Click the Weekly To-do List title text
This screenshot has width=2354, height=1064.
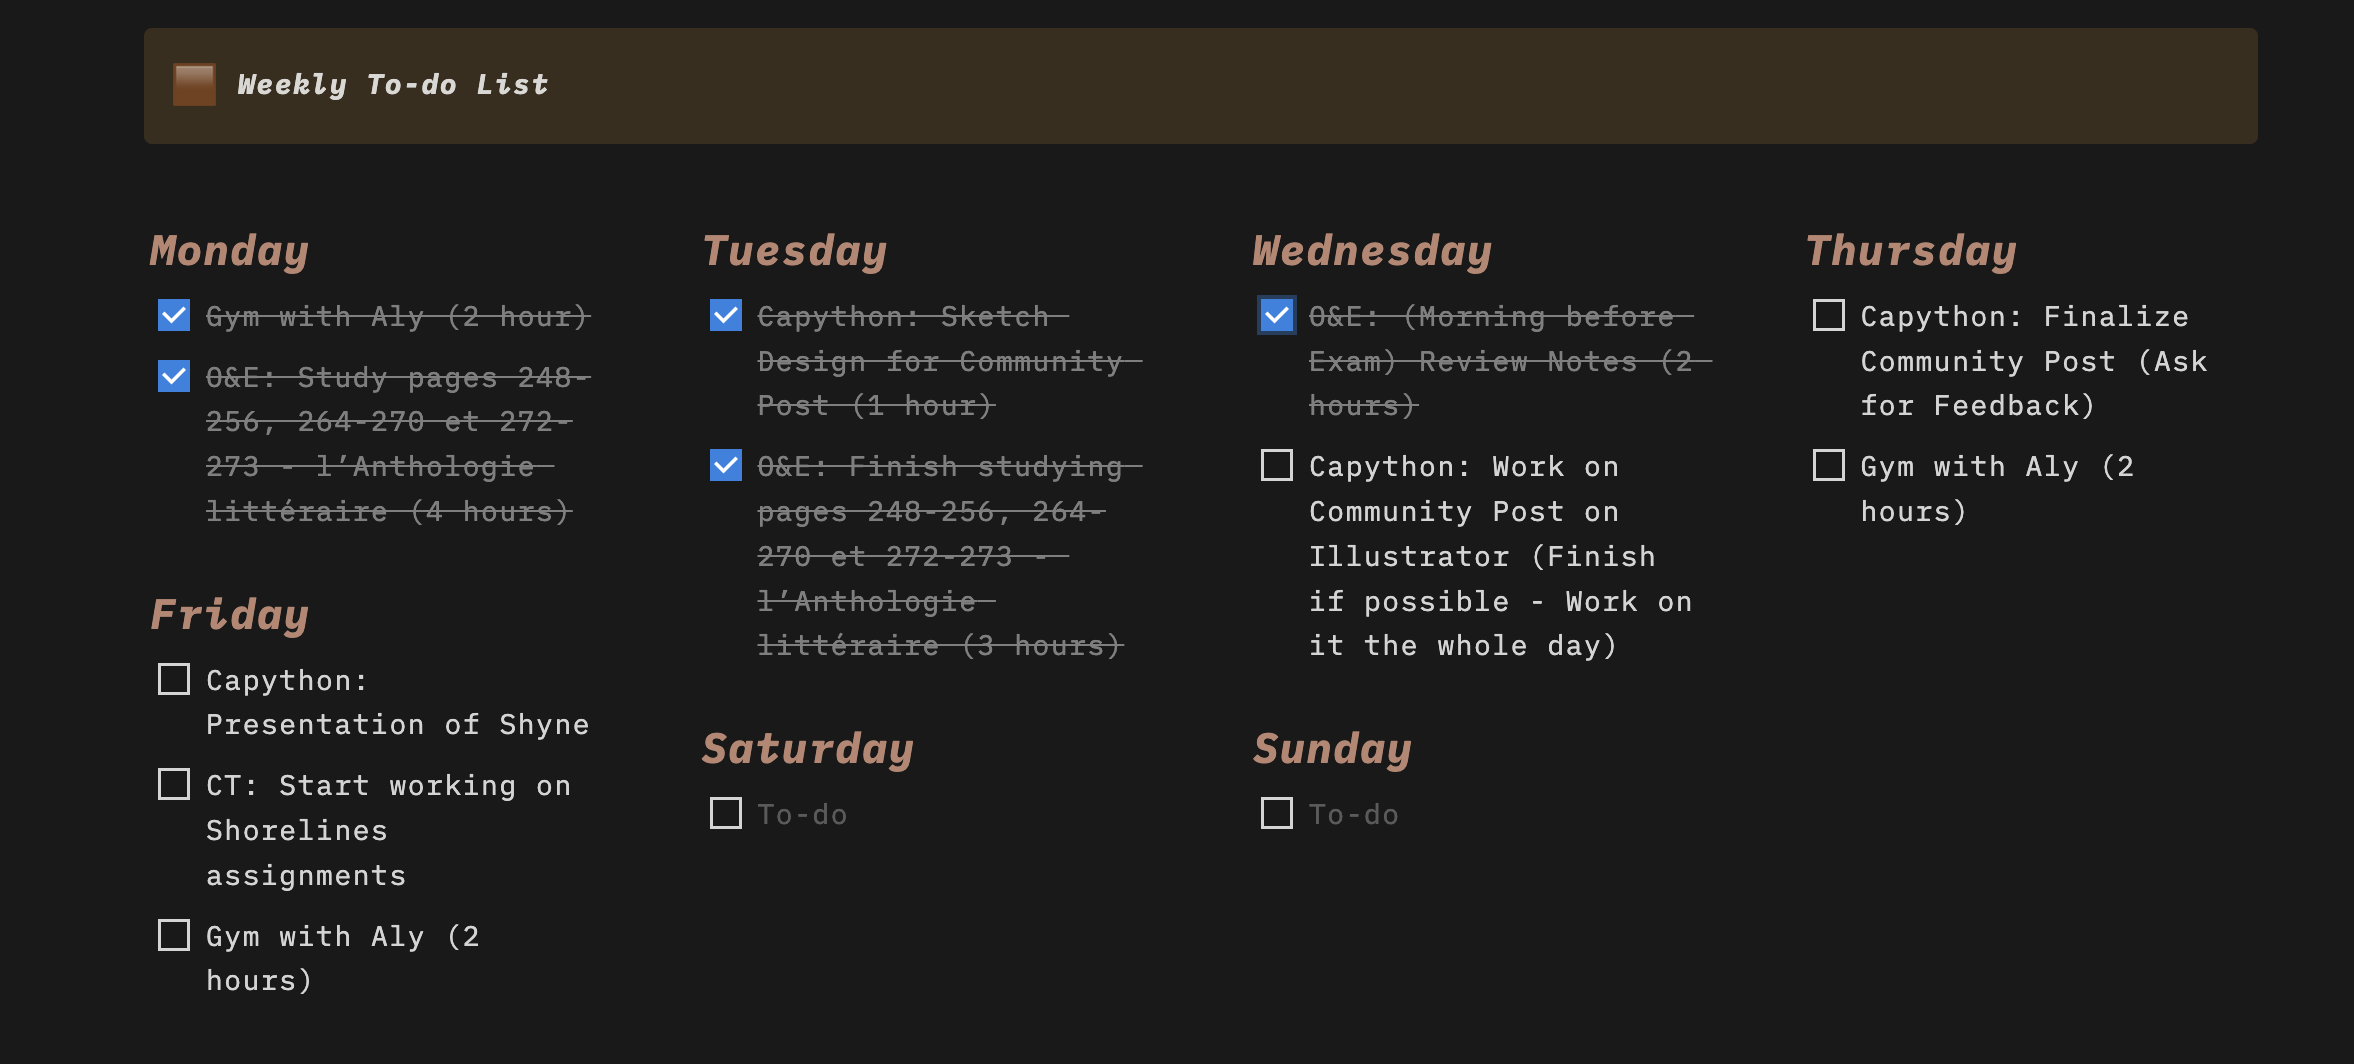(392, 85)
